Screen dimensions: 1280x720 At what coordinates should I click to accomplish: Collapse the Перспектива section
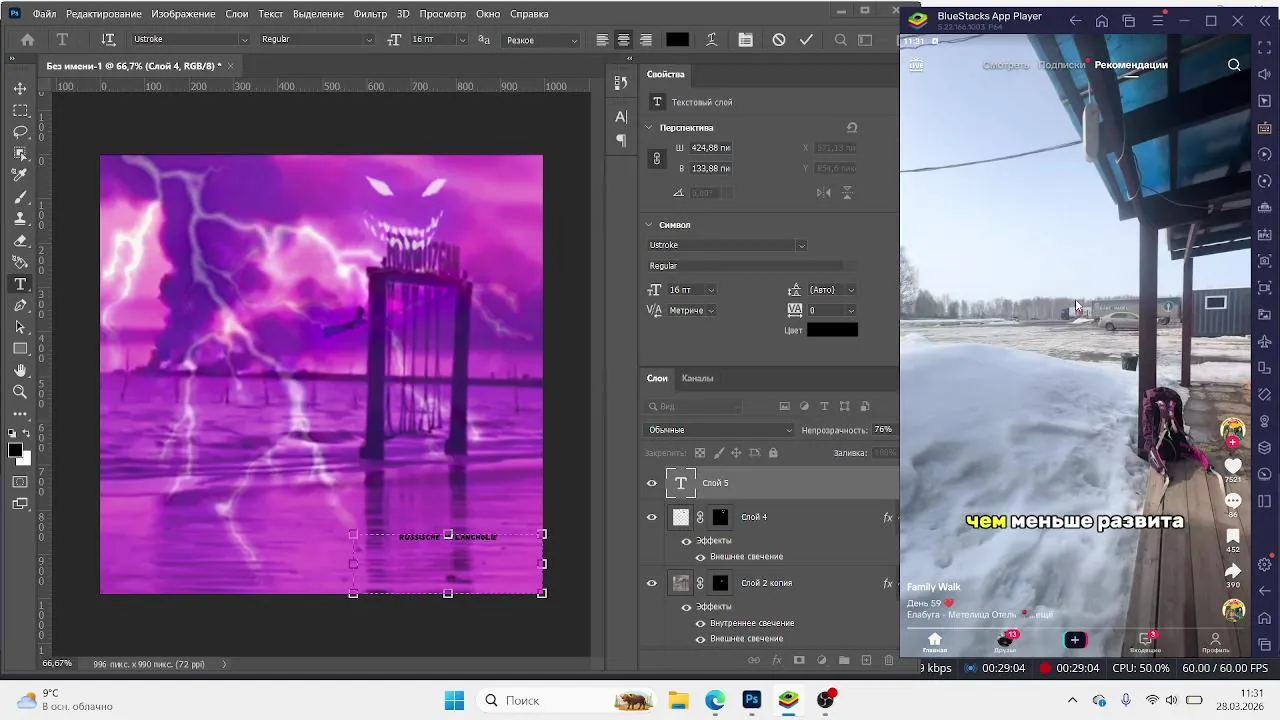pos(649,128)
